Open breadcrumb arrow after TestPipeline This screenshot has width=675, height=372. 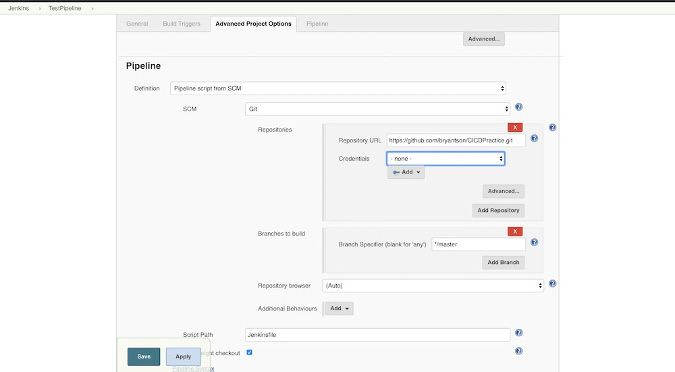(92, 8)
